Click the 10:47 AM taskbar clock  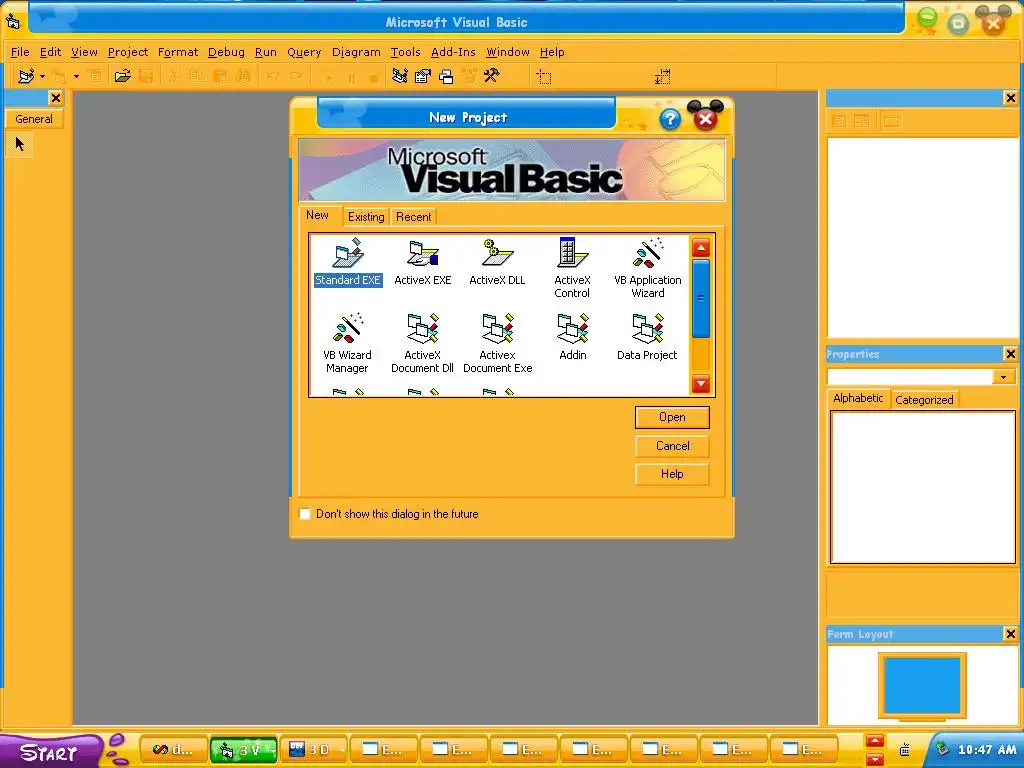click(x=987, y=750)
